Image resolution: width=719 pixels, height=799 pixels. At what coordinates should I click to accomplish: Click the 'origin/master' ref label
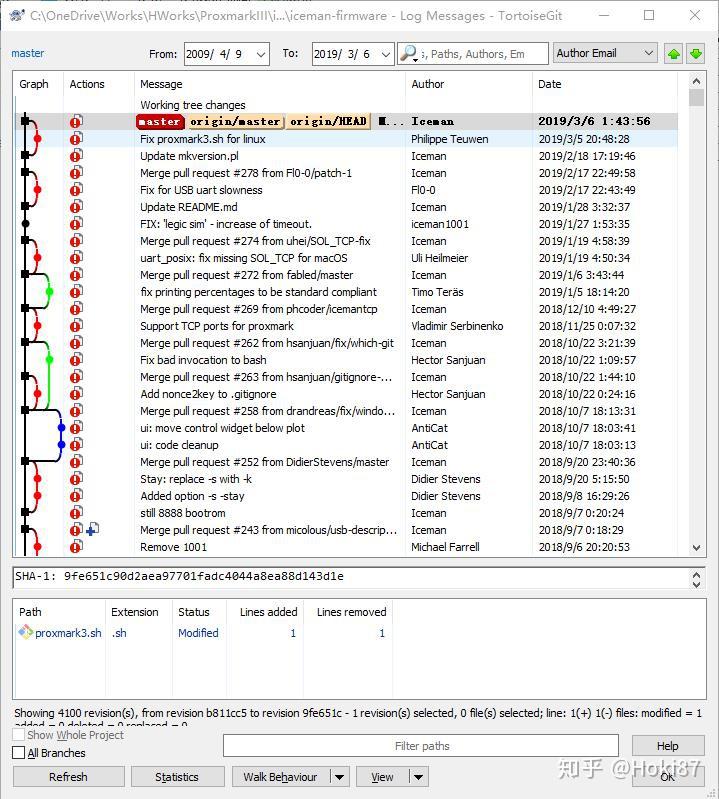[234, 121]
